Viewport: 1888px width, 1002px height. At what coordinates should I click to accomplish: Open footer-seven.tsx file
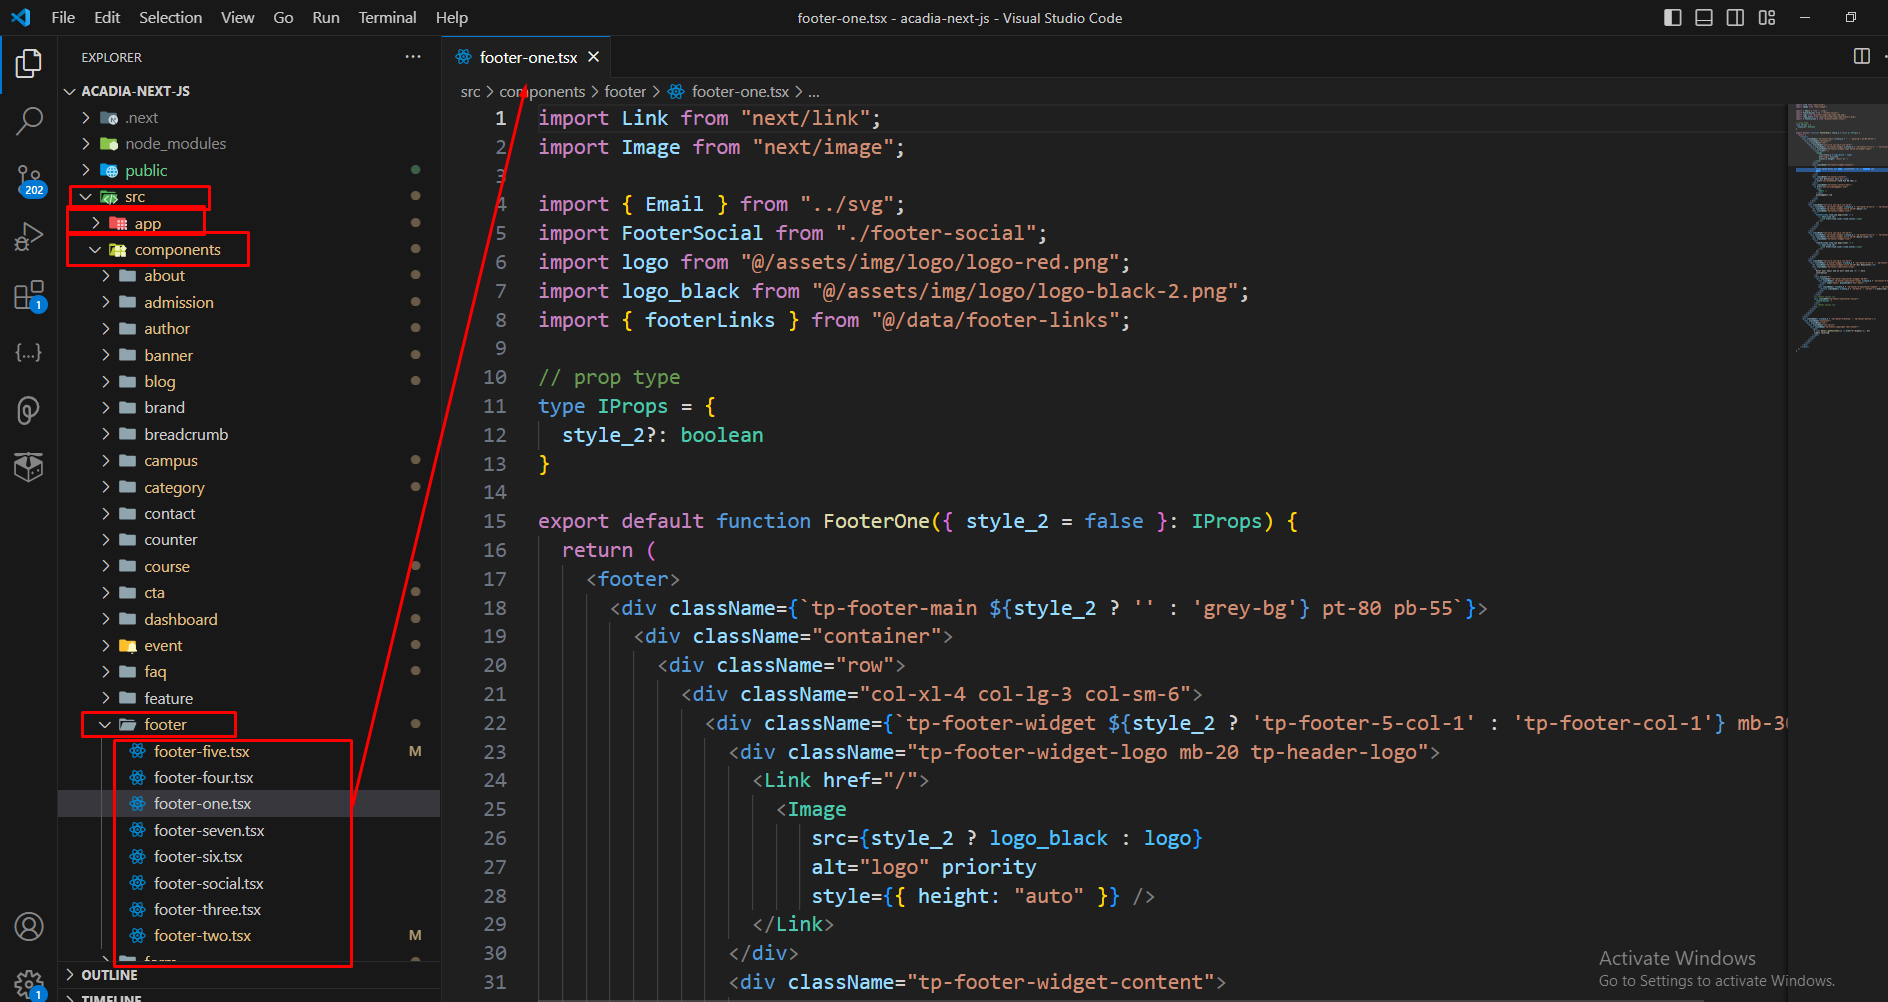(209, 830)
